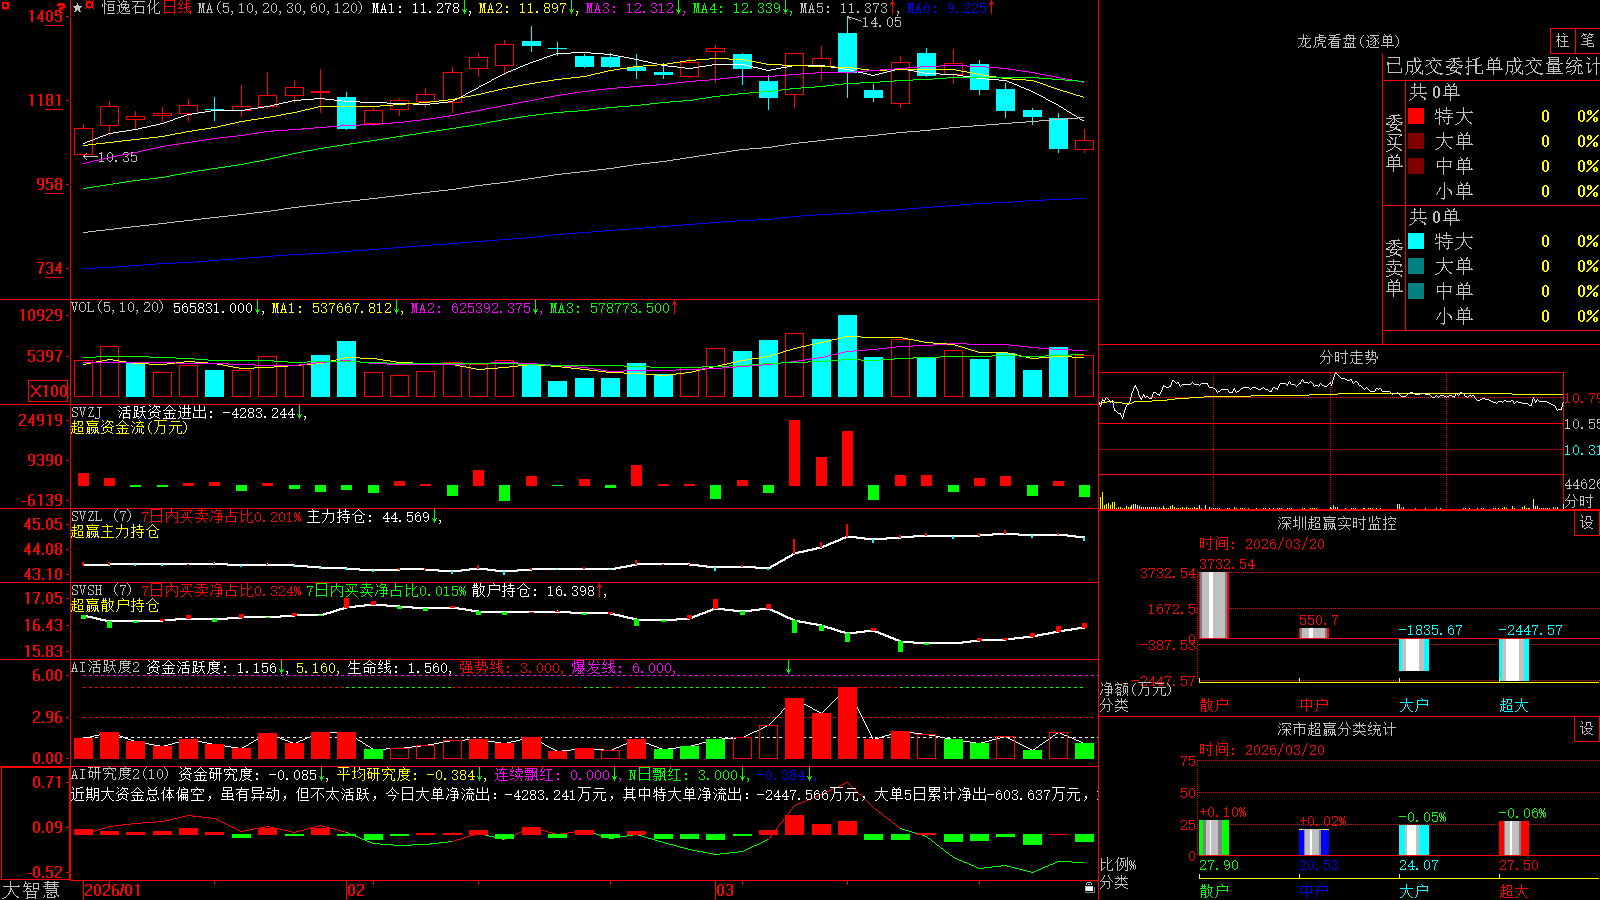Click the 分时走势 panel title

[x=1348, y=357]
